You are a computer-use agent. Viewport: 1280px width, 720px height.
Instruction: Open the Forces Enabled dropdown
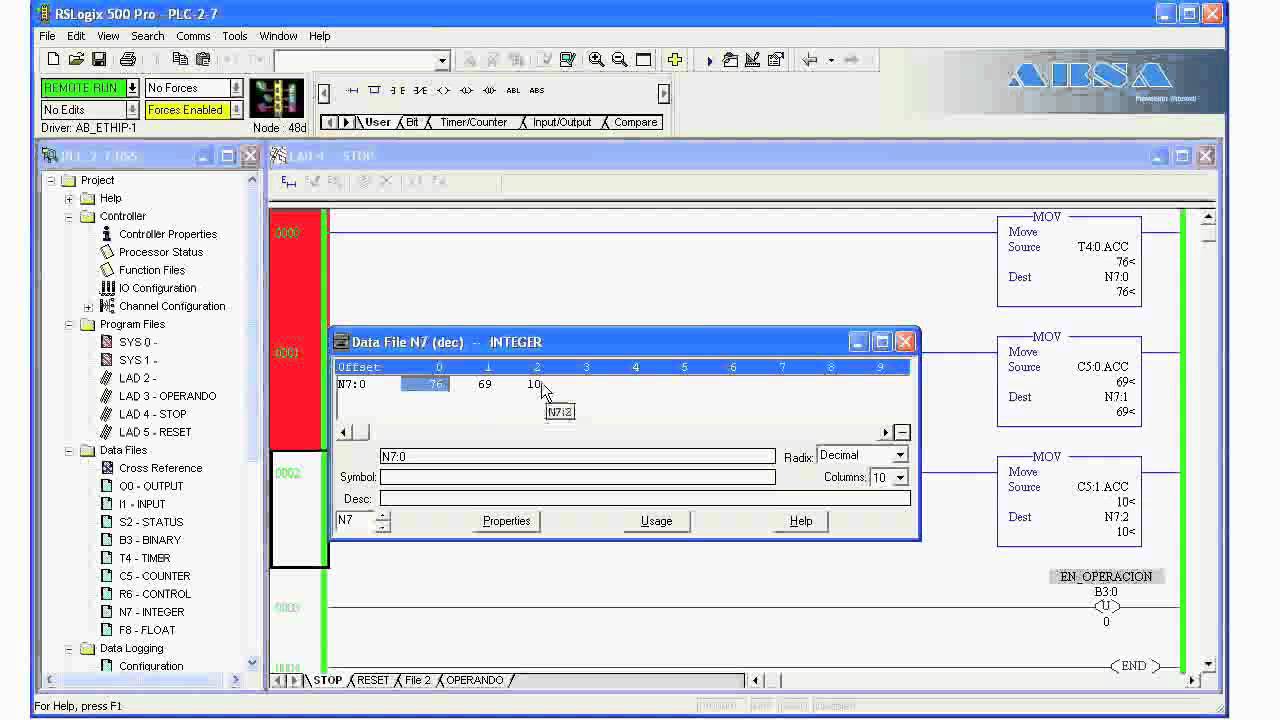236,110
